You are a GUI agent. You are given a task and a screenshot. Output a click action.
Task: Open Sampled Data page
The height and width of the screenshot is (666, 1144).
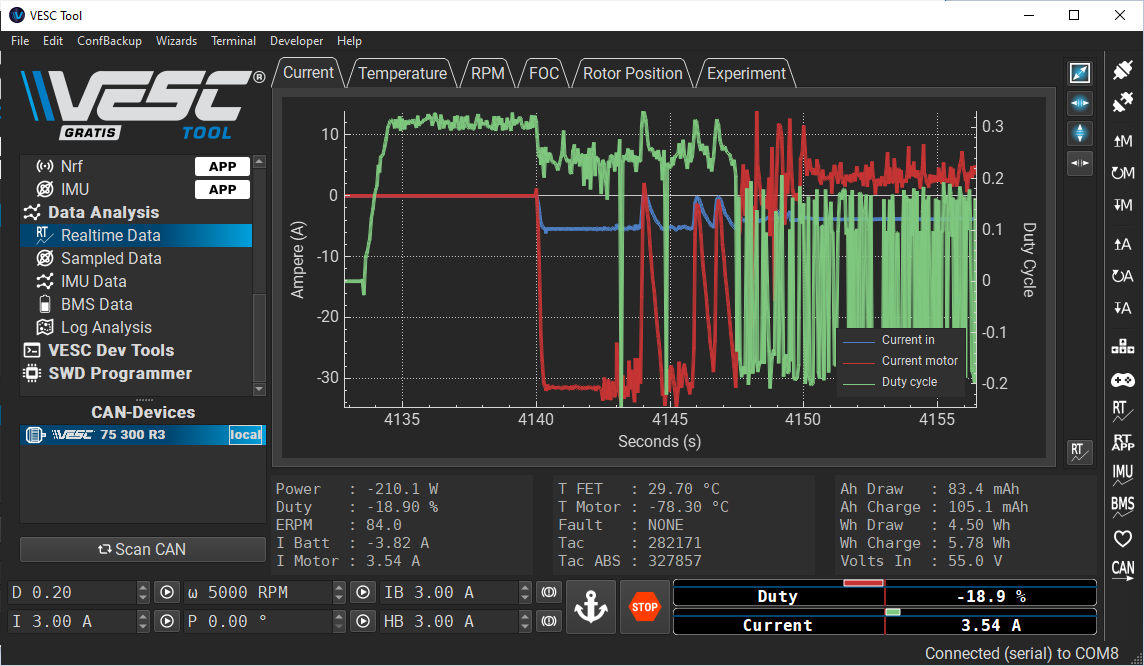pyautogui.click(x=136, y=258)
